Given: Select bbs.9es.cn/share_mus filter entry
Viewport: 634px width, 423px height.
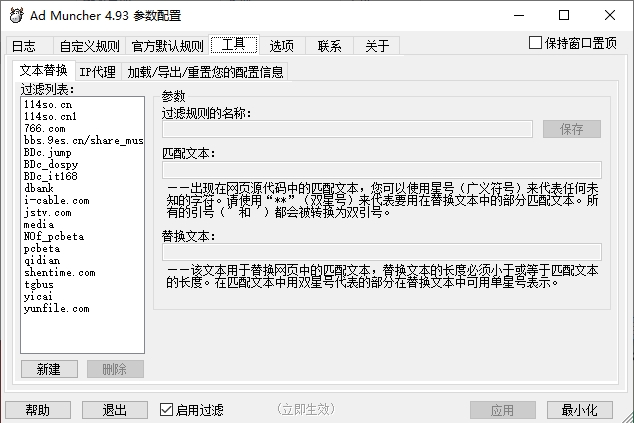Looking at the screenshot, I should [82, 140].
